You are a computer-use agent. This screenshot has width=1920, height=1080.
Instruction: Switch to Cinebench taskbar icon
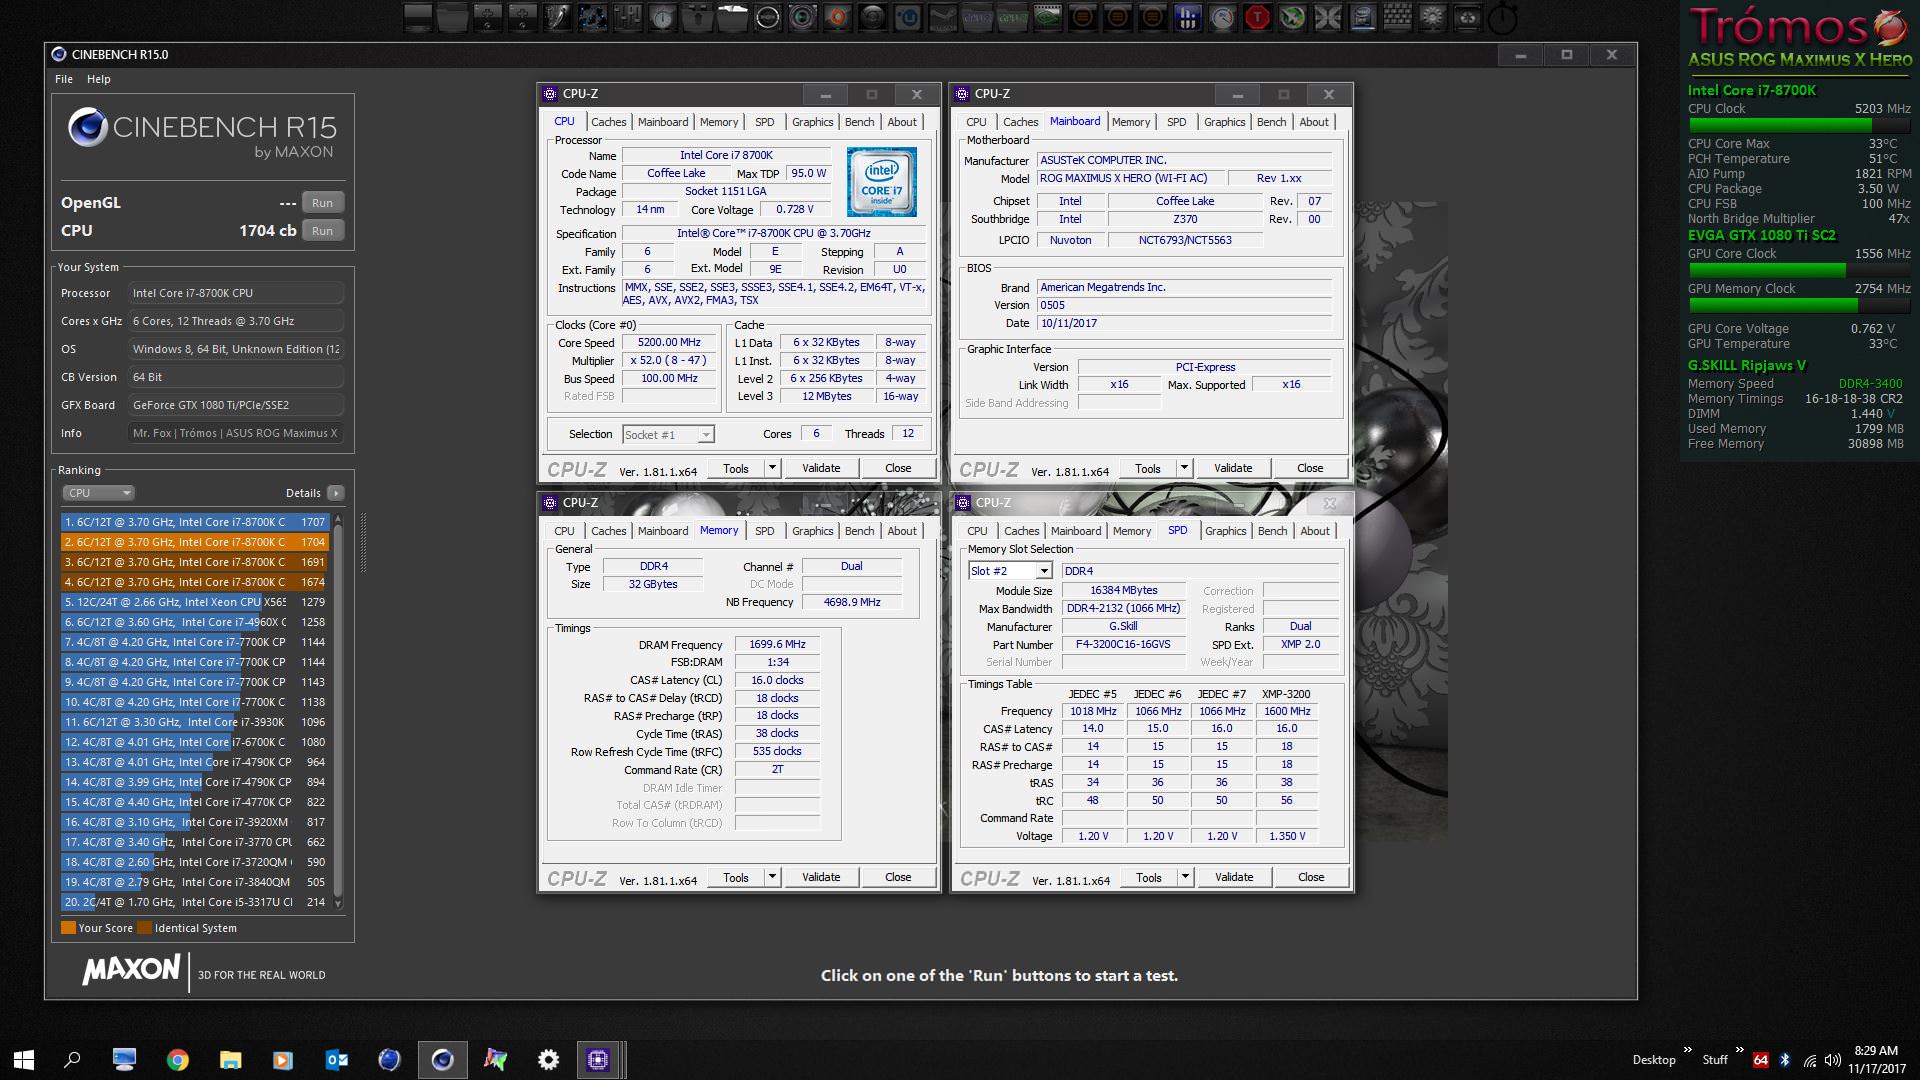click(442, 1060)
